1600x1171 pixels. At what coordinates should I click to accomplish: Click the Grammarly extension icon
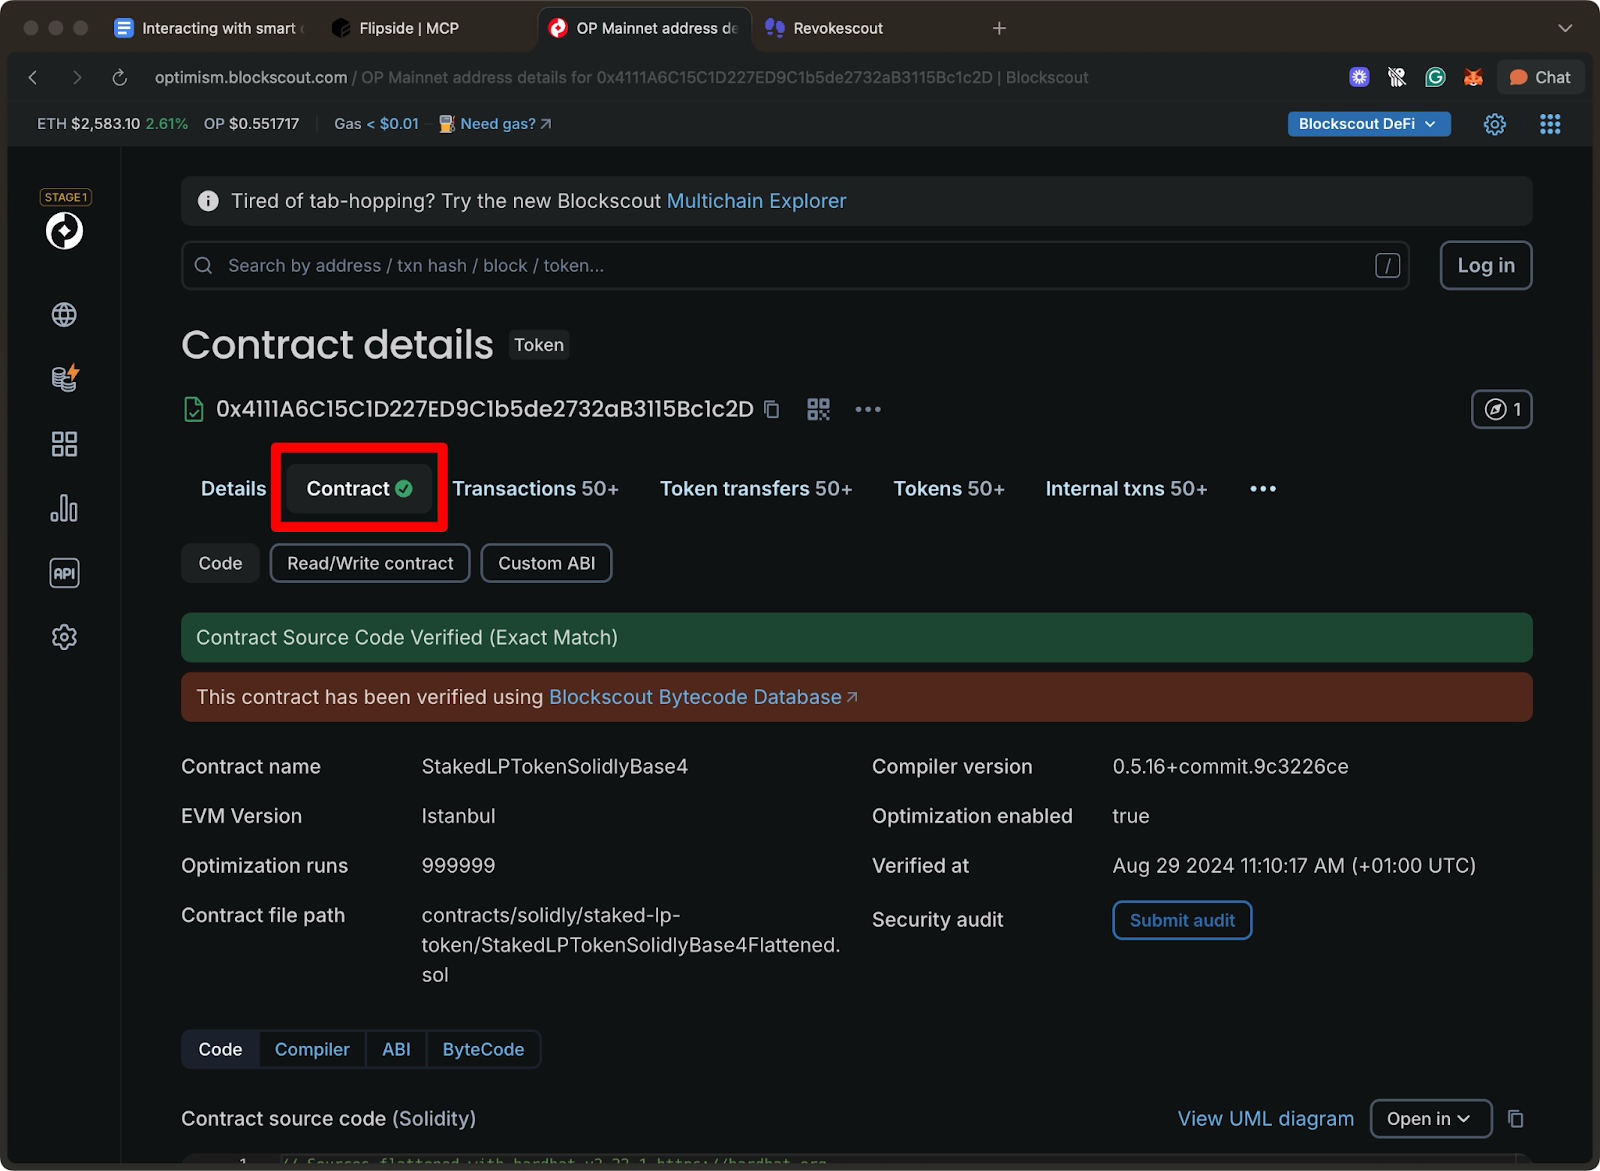[1435, 77]
